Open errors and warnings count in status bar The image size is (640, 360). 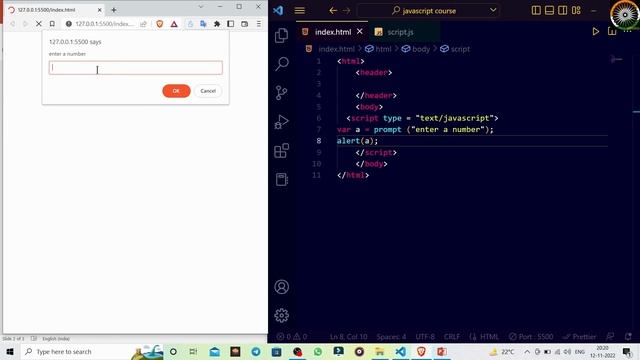(292, 337)
